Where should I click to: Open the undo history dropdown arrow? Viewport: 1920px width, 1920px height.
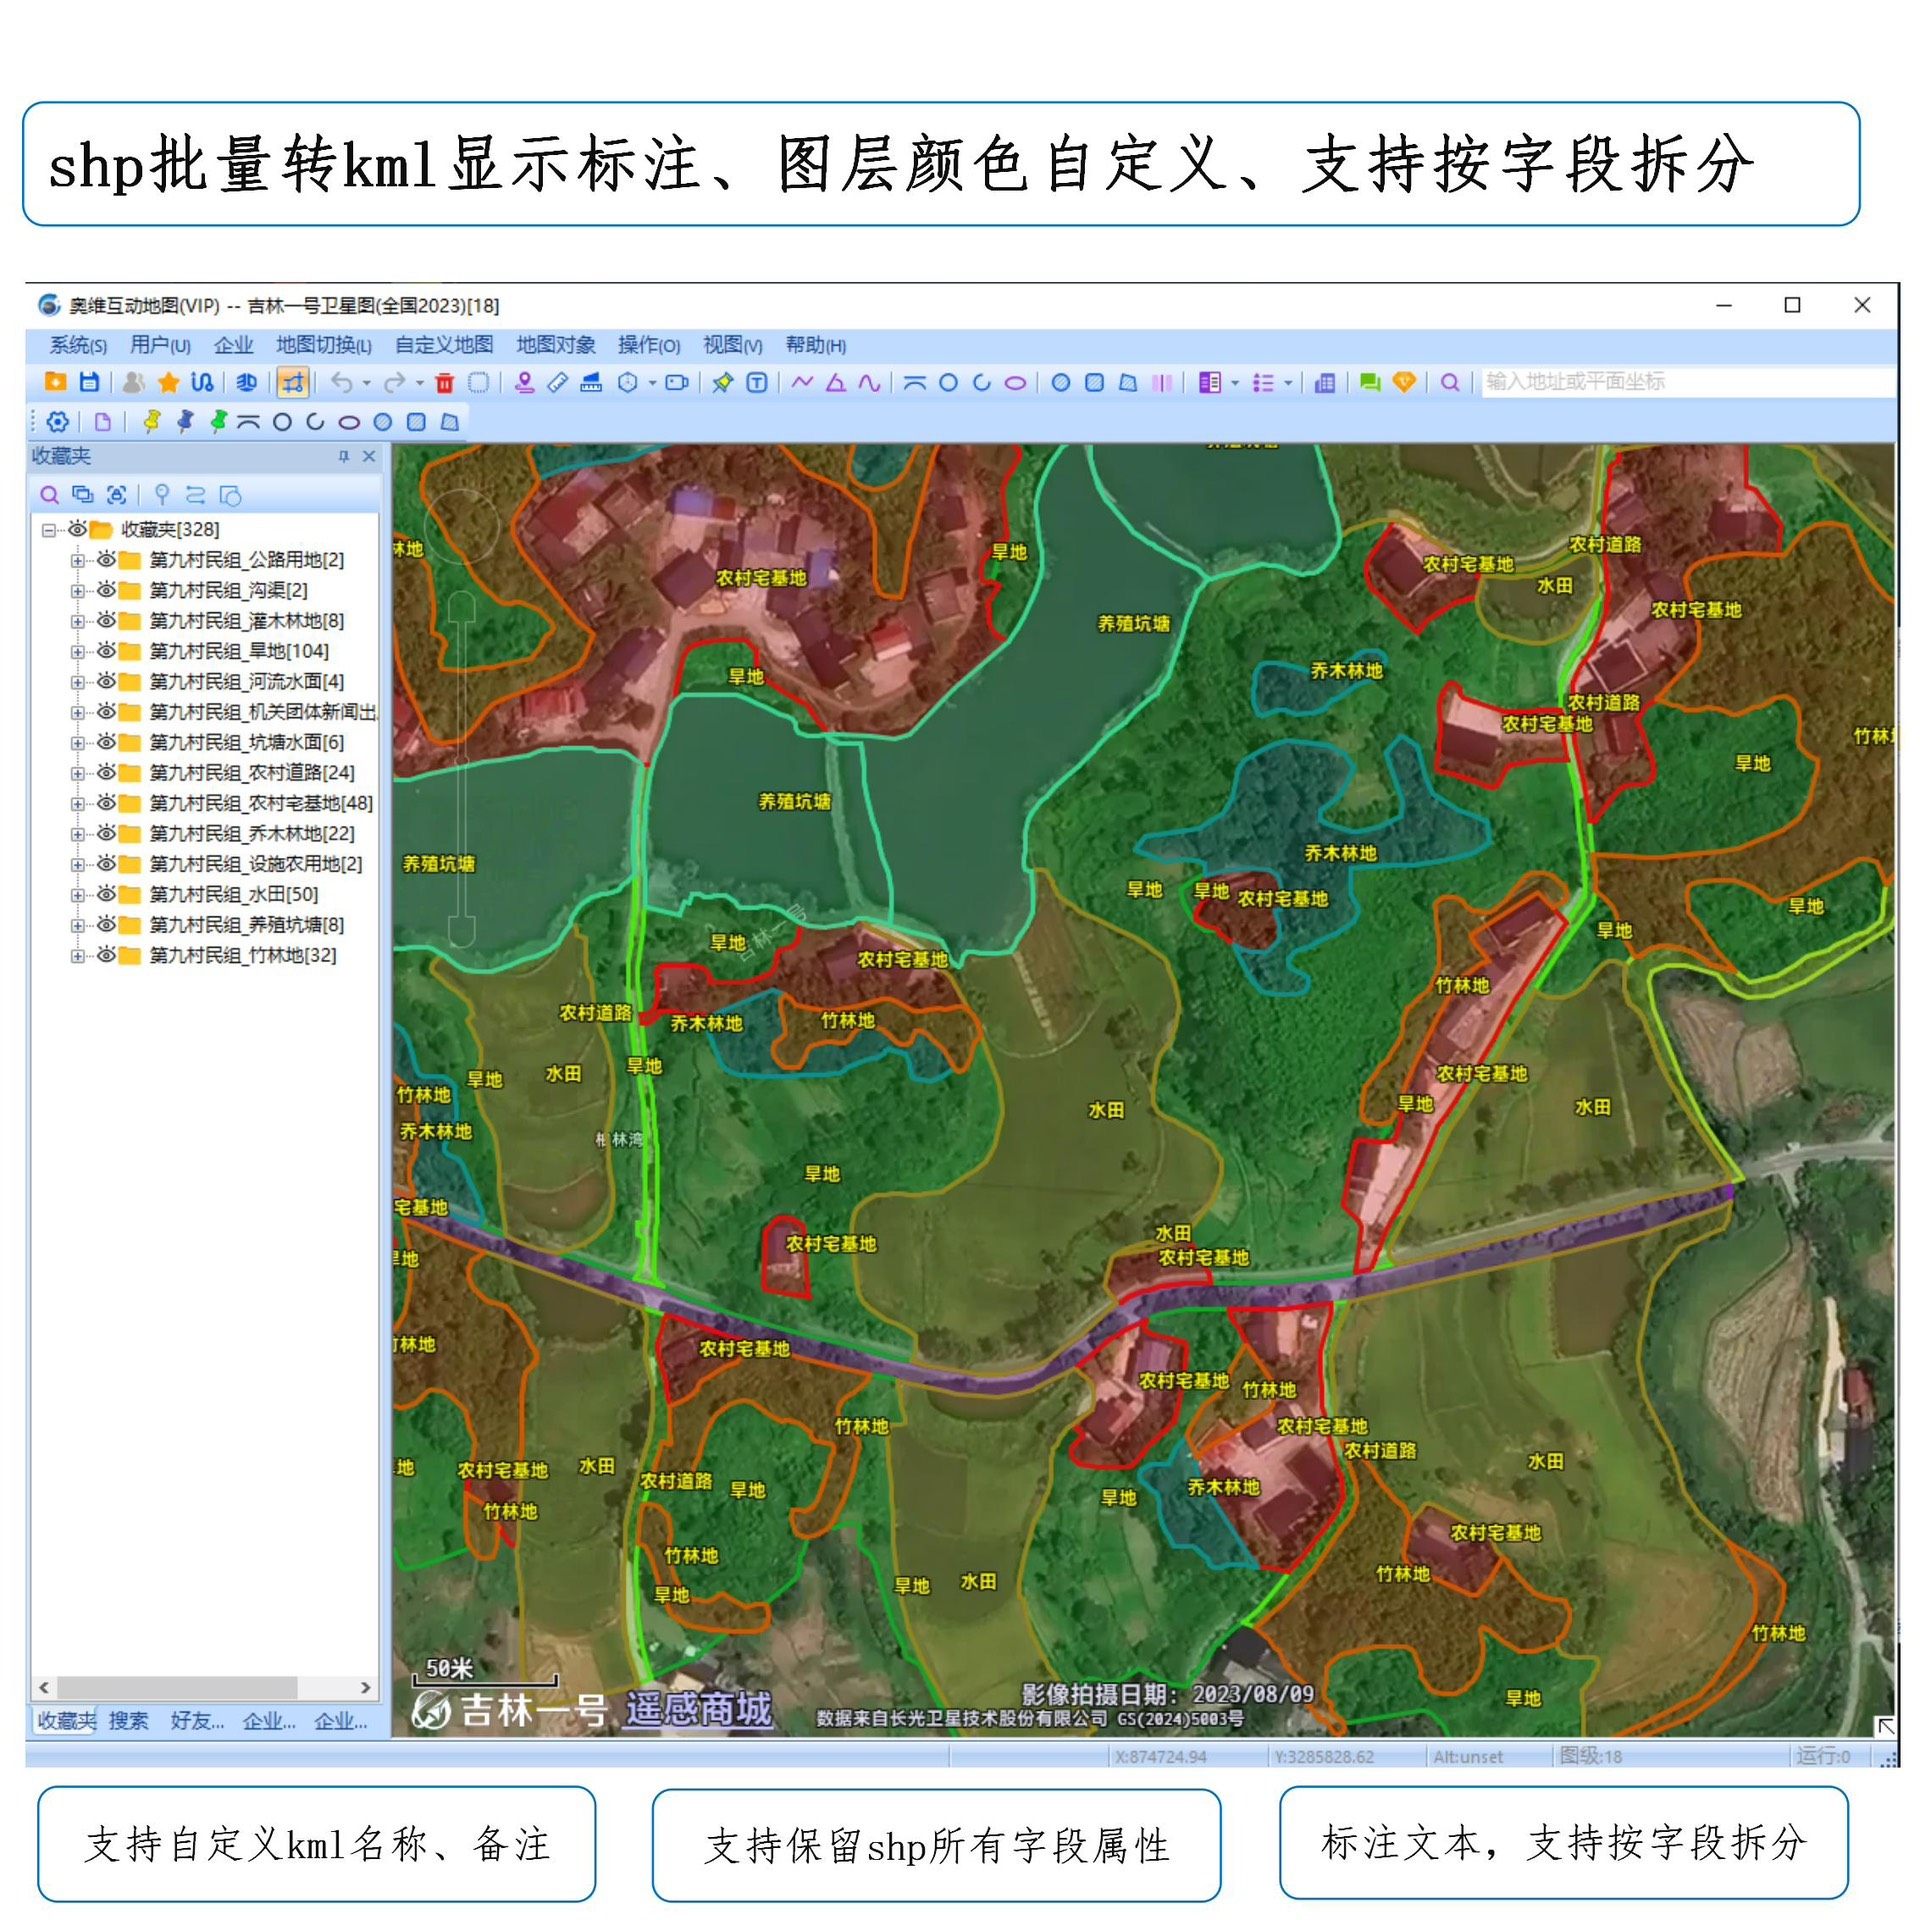point(367,383)
